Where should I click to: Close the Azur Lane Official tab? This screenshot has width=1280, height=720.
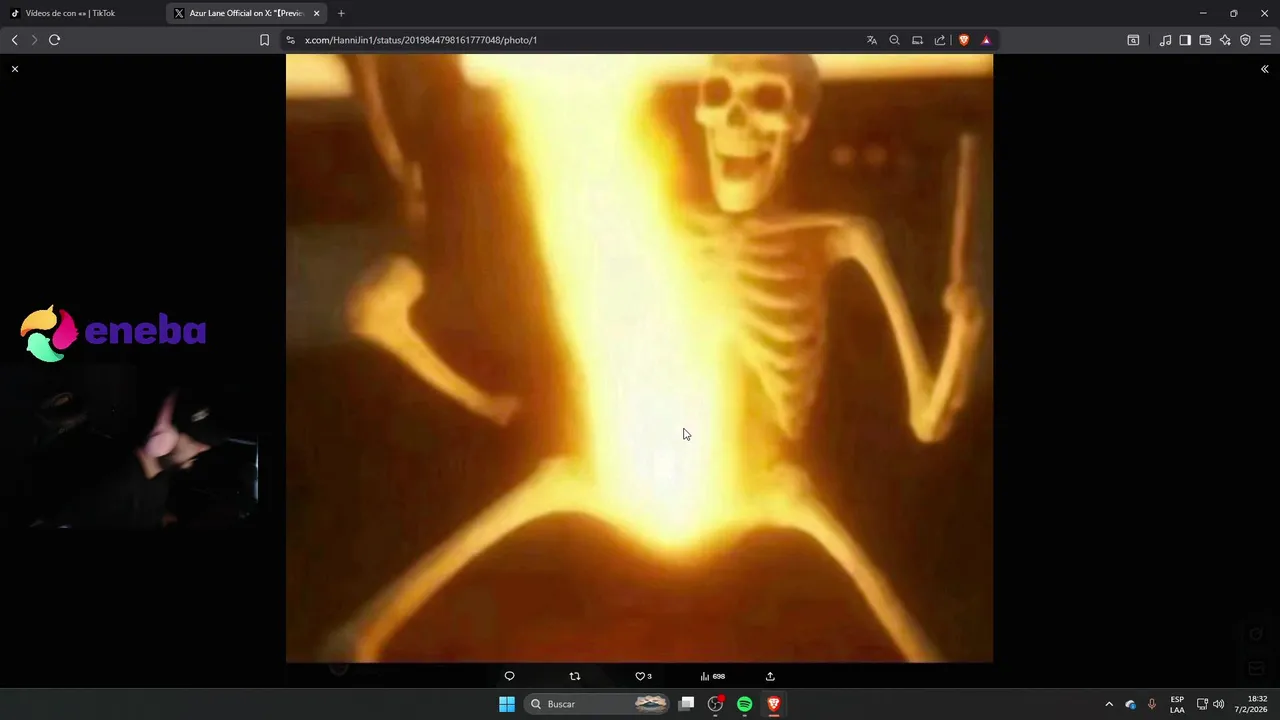click(x=317, y=13)
